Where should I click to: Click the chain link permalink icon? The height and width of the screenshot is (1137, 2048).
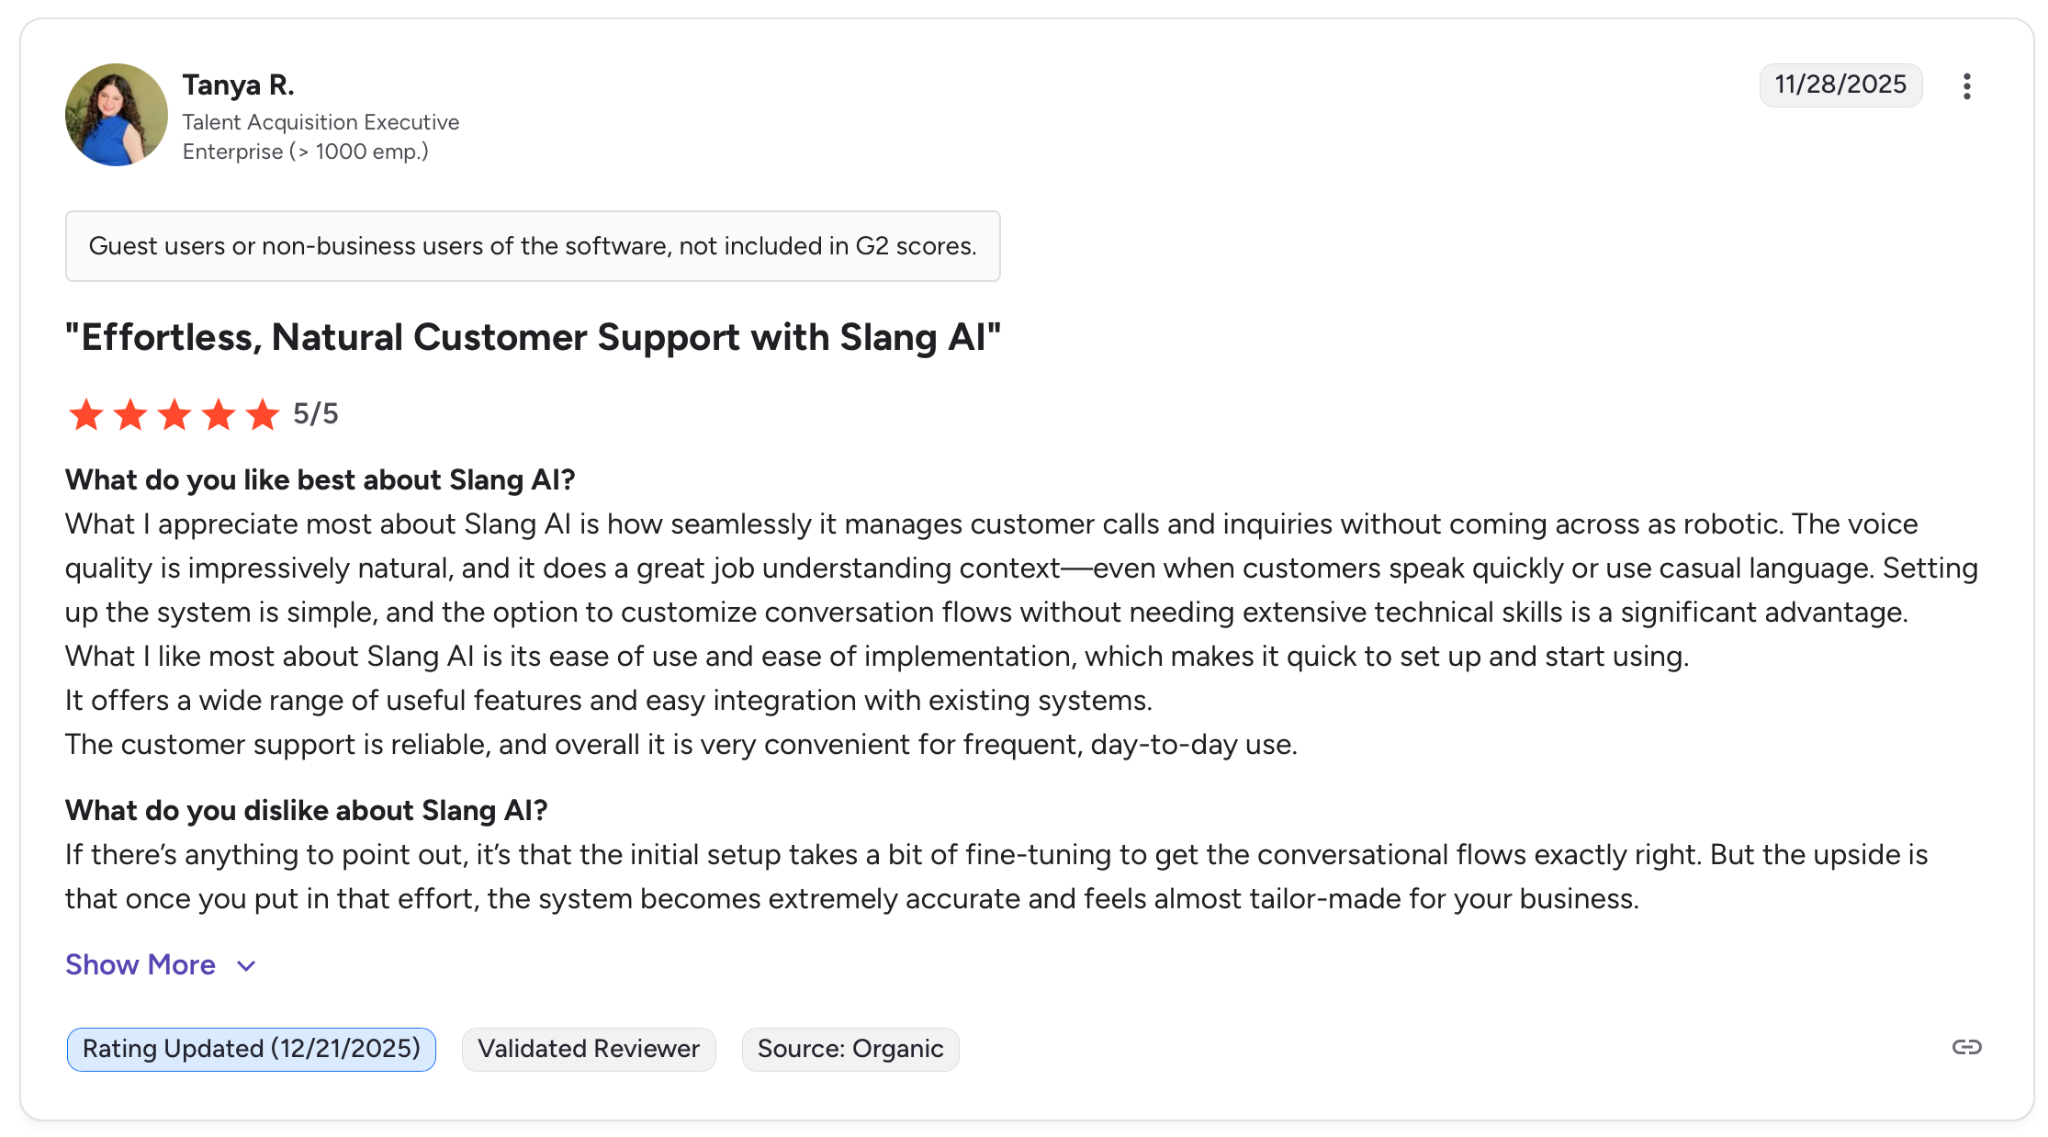coord(1966,1047)
